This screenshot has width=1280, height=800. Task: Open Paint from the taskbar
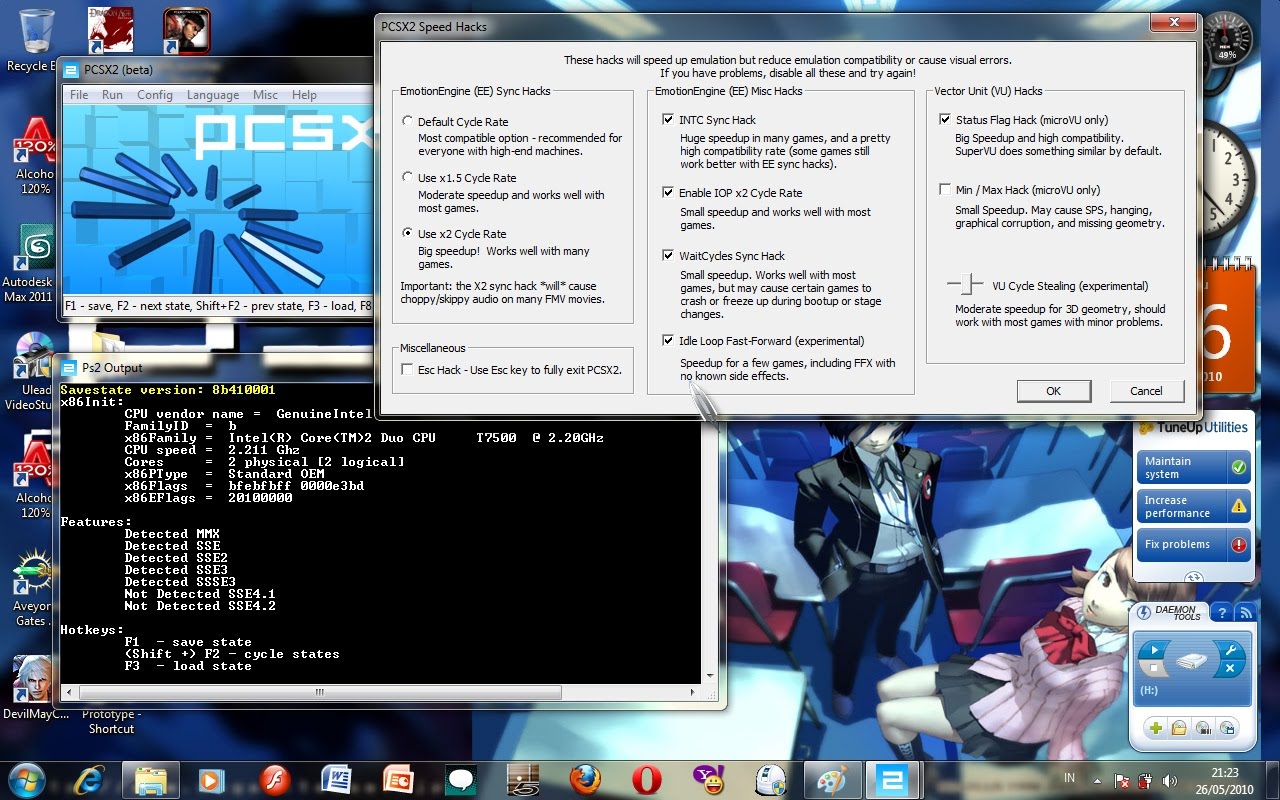(x=832, y=779)
